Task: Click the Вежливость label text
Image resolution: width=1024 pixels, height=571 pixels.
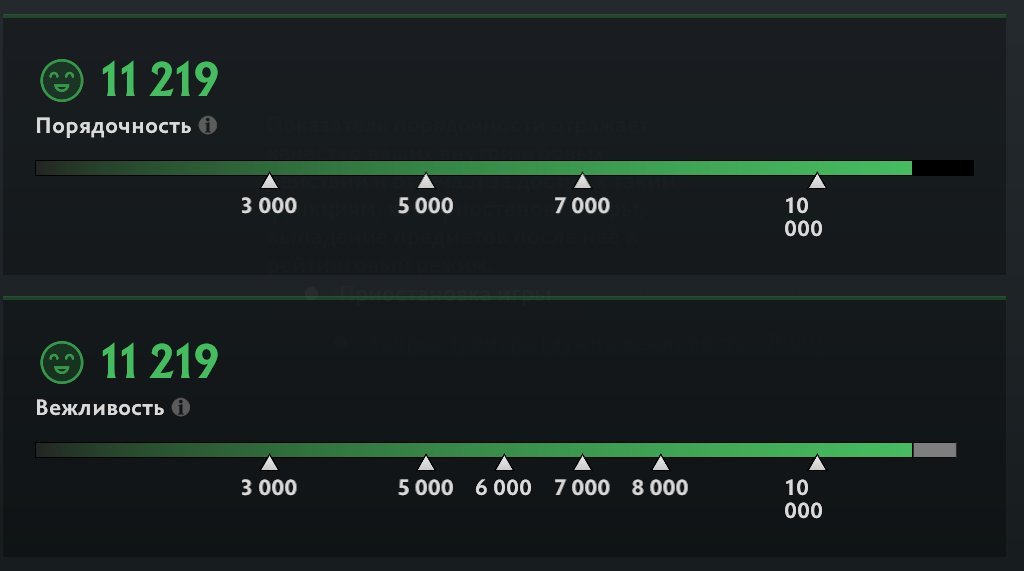Action: click(x=100, y=409)
